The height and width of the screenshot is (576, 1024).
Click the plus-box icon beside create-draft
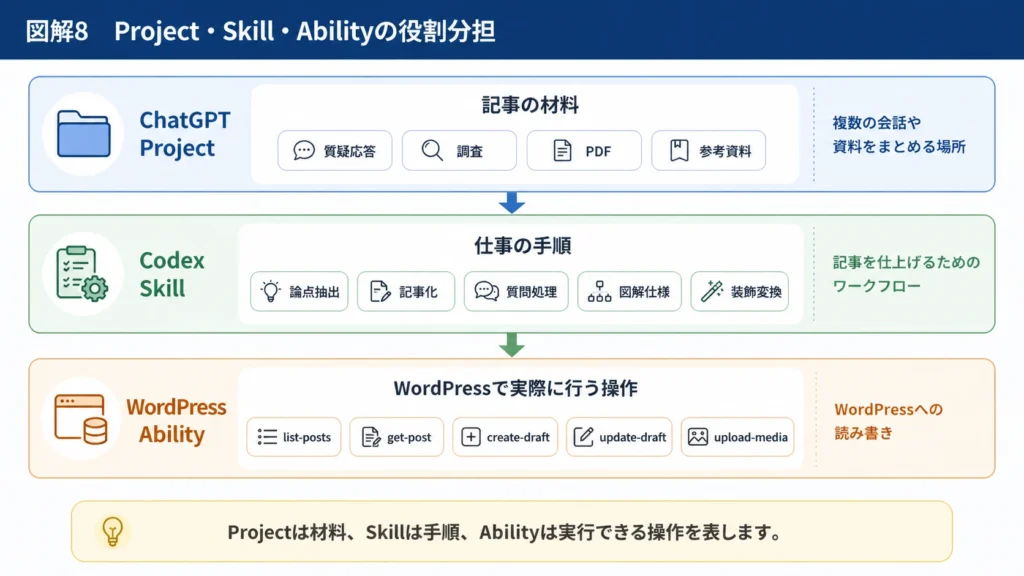471,437
